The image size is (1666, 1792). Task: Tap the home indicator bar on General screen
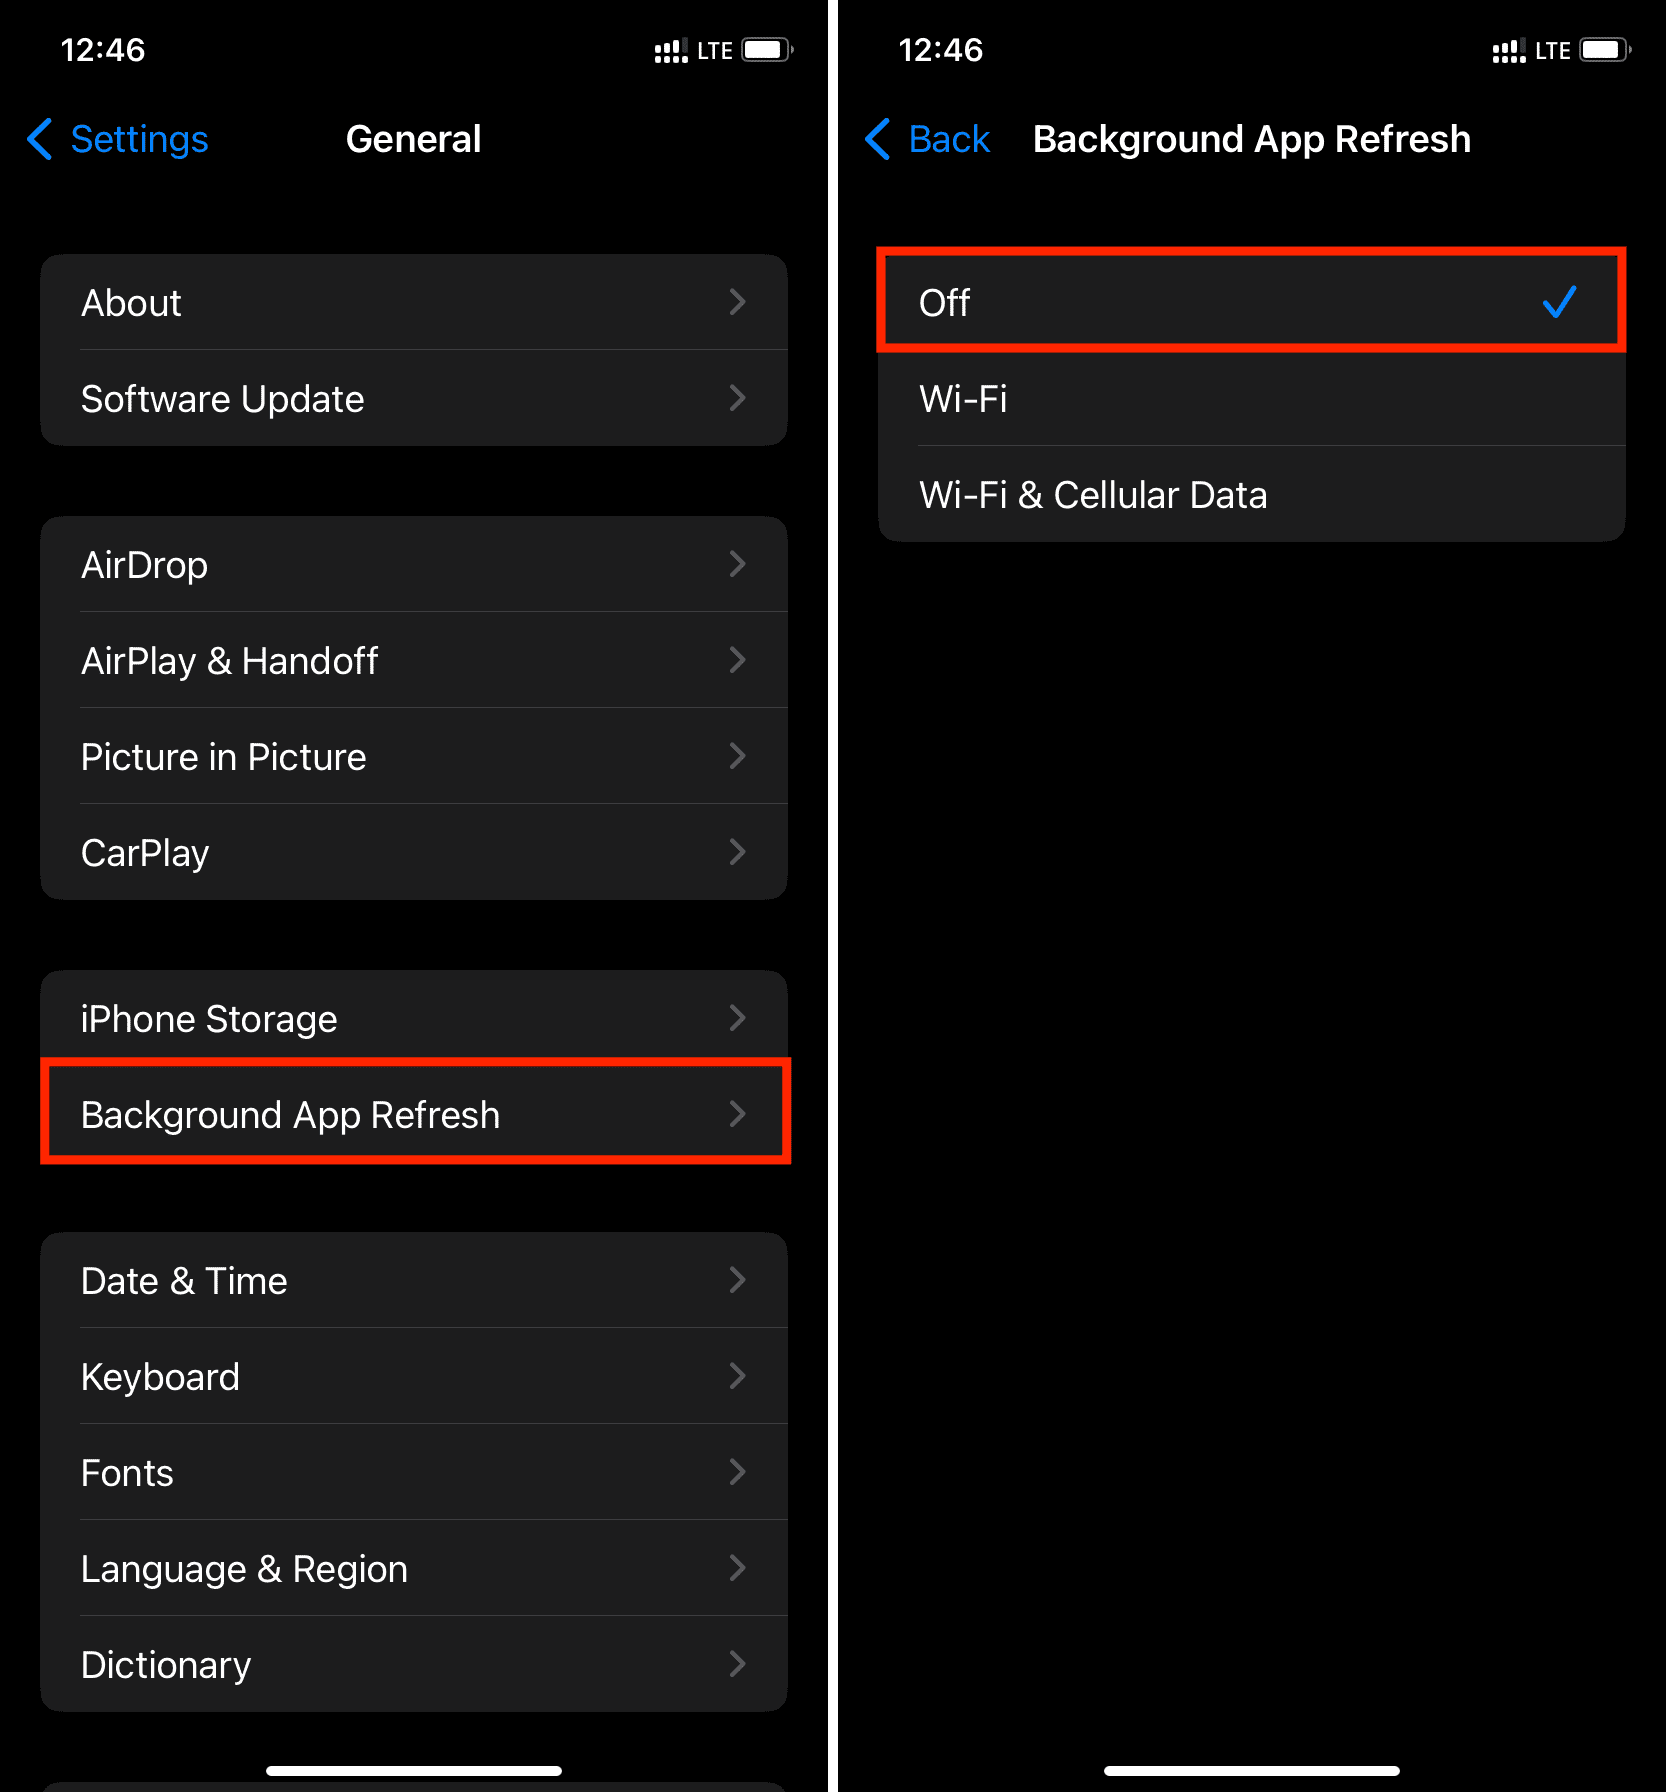click(x=414, y=1771)
